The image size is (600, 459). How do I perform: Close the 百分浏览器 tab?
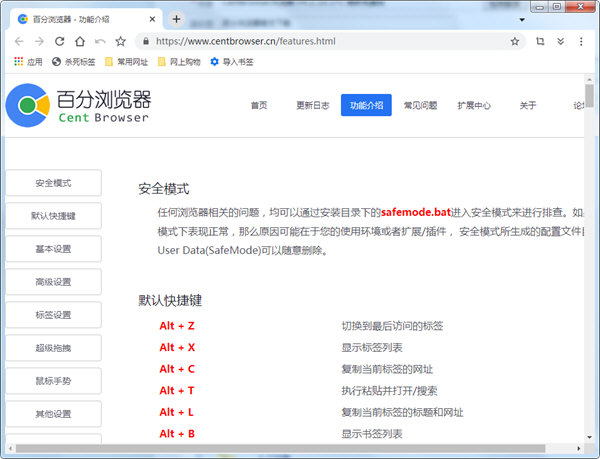(152, 19)
